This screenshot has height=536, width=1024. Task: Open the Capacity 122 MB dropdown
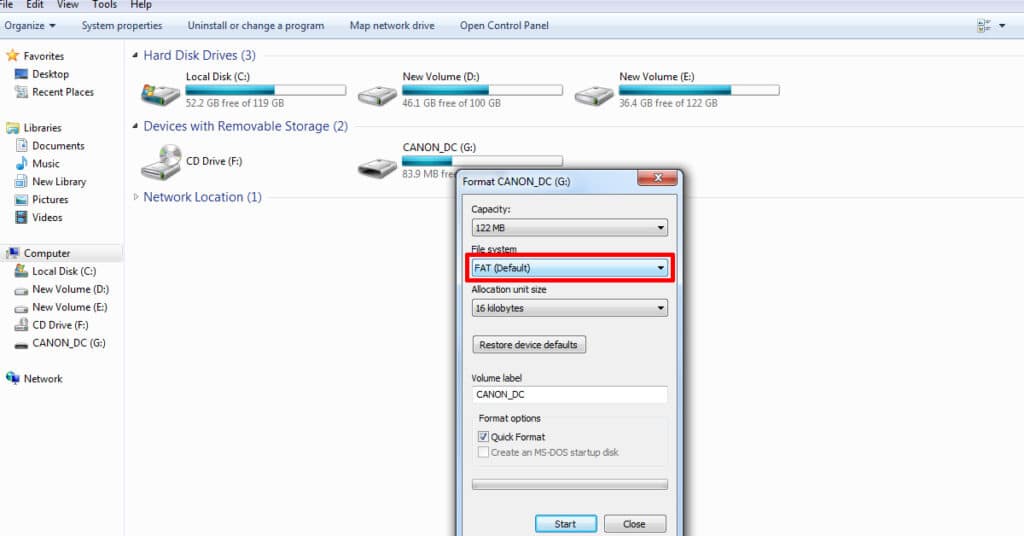[569, 227]
